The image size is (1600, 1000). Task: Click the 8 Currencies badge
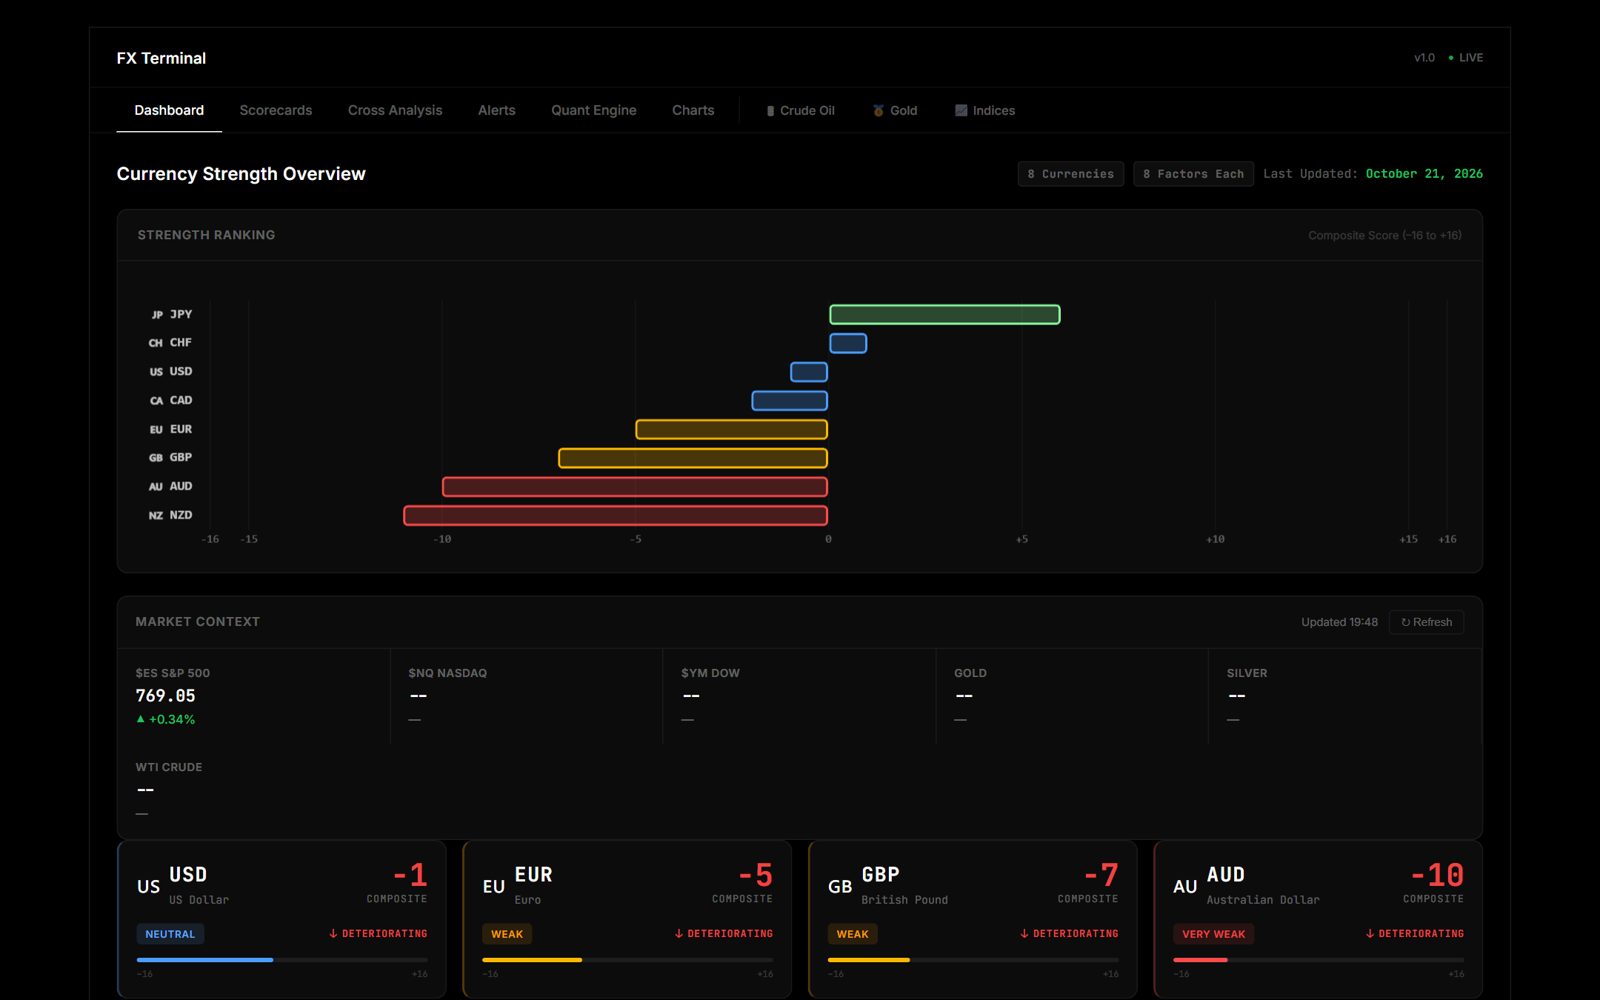pyautogui.click(x=1071, y=174)
